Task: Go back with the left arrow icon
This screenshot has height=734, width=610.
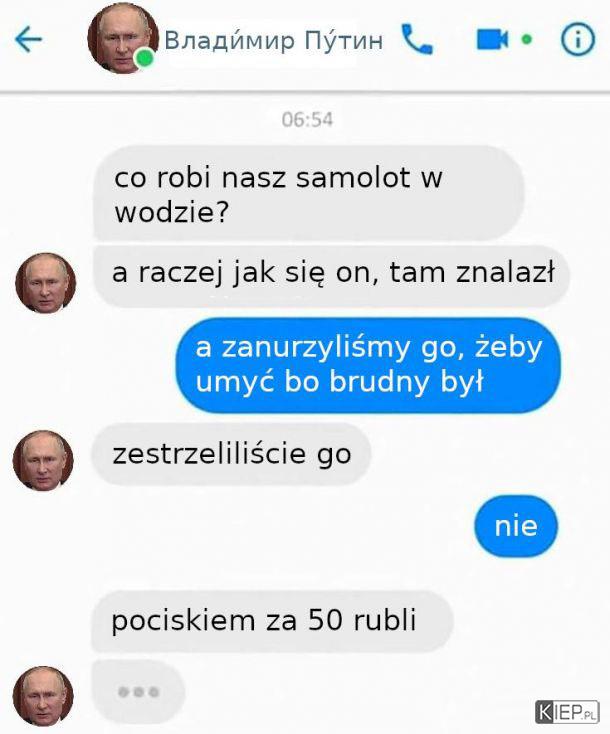Action: pyautogui.click(x=29, y=39)
